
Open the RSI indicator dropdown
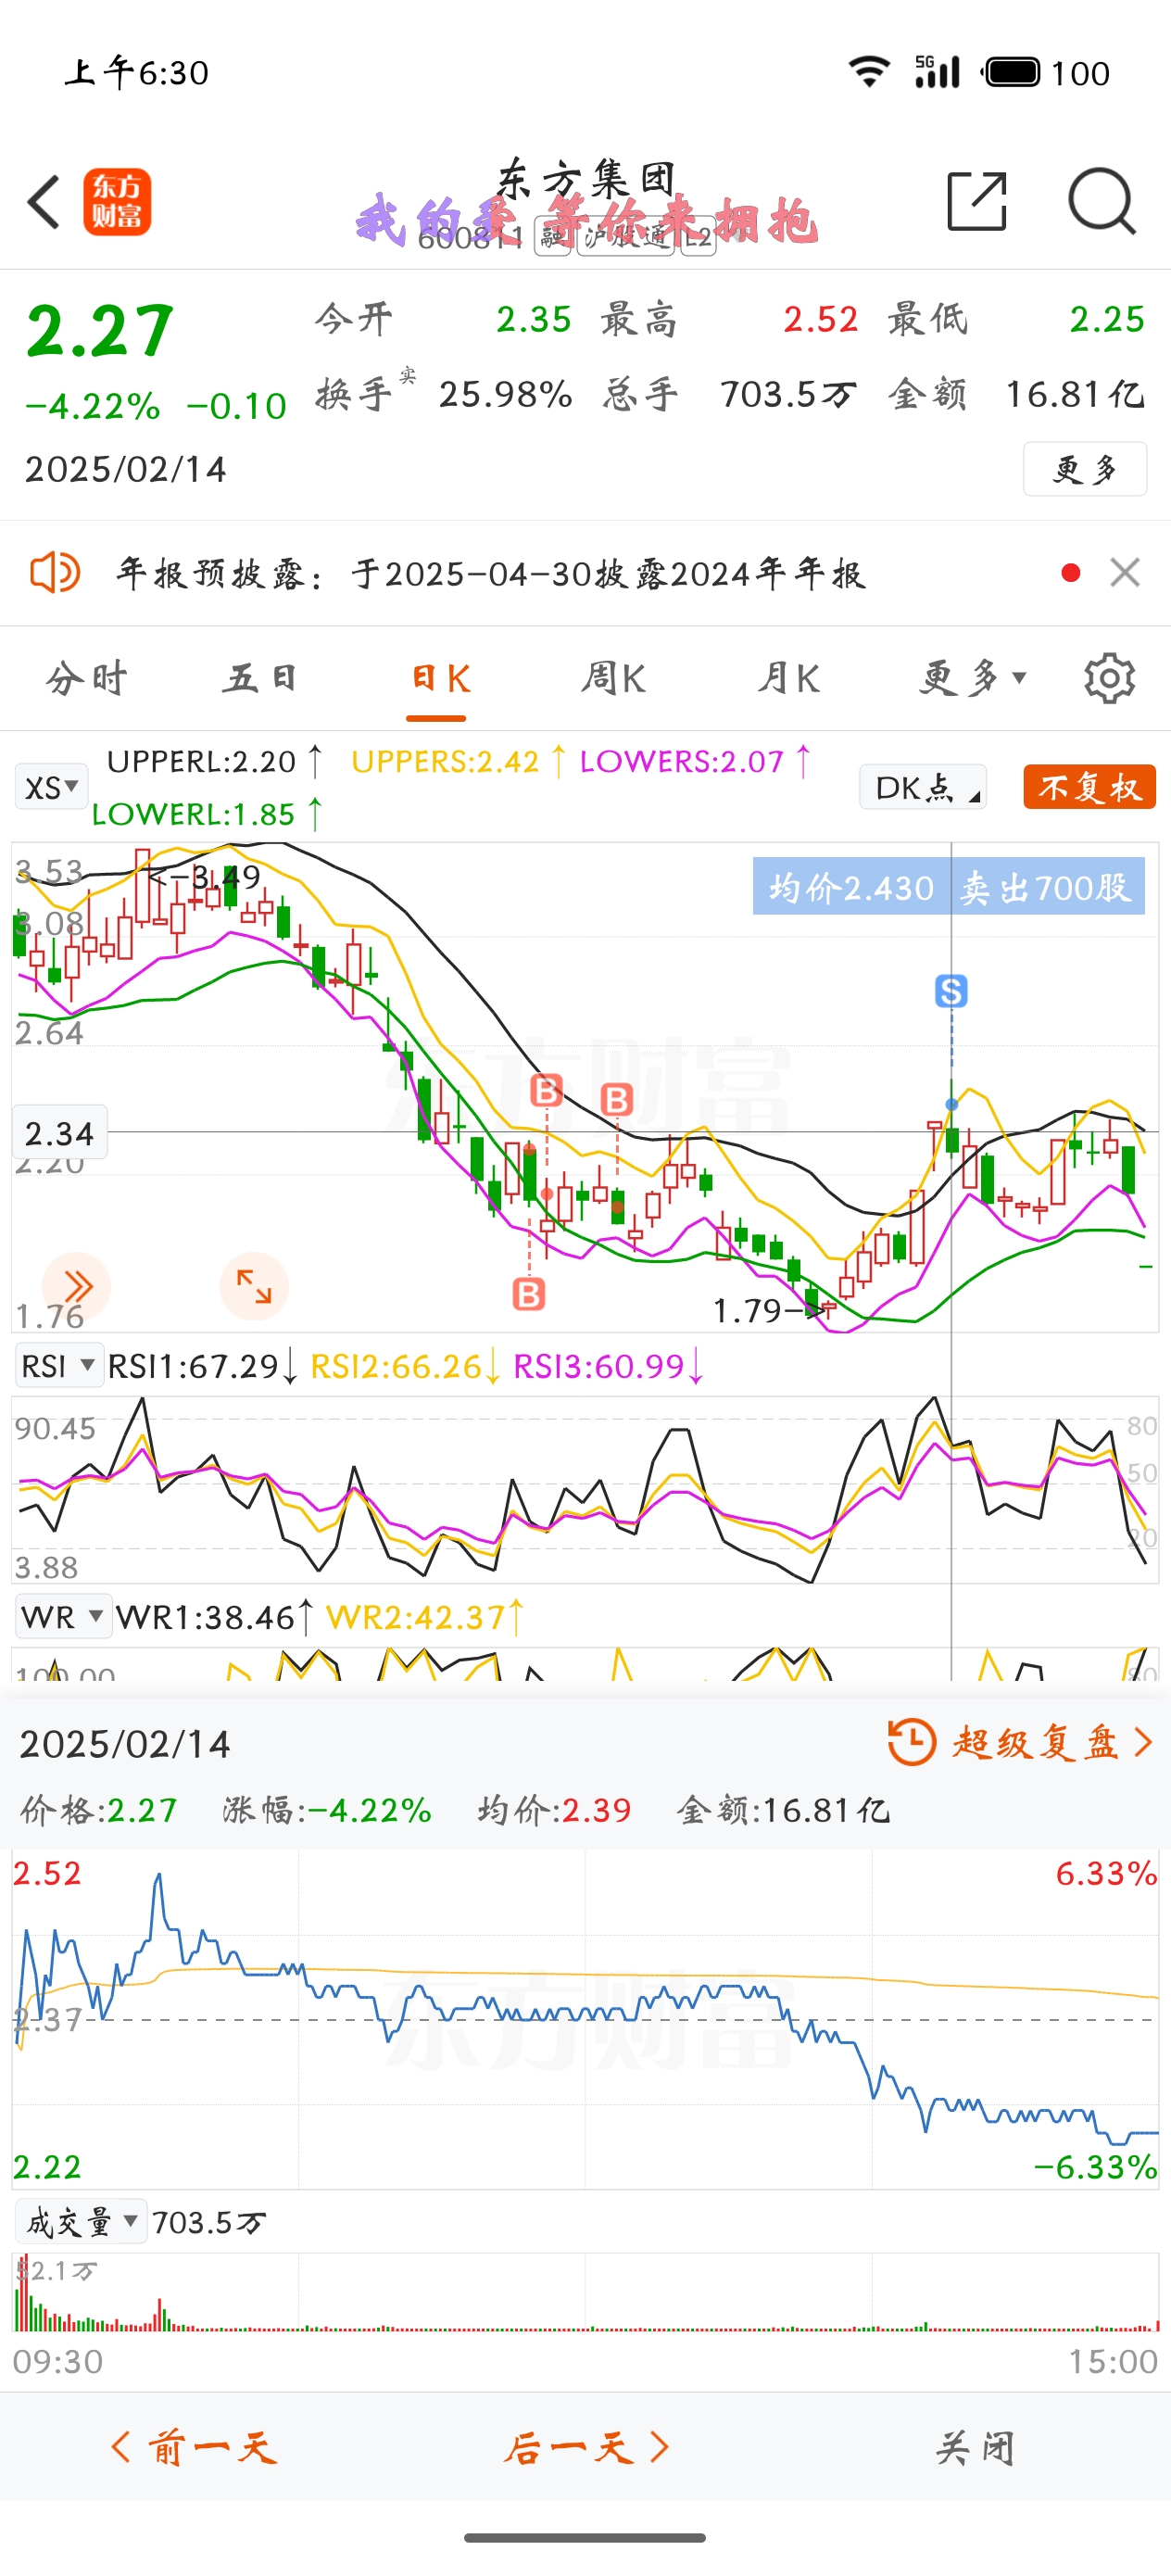[x=59, y=1365]
